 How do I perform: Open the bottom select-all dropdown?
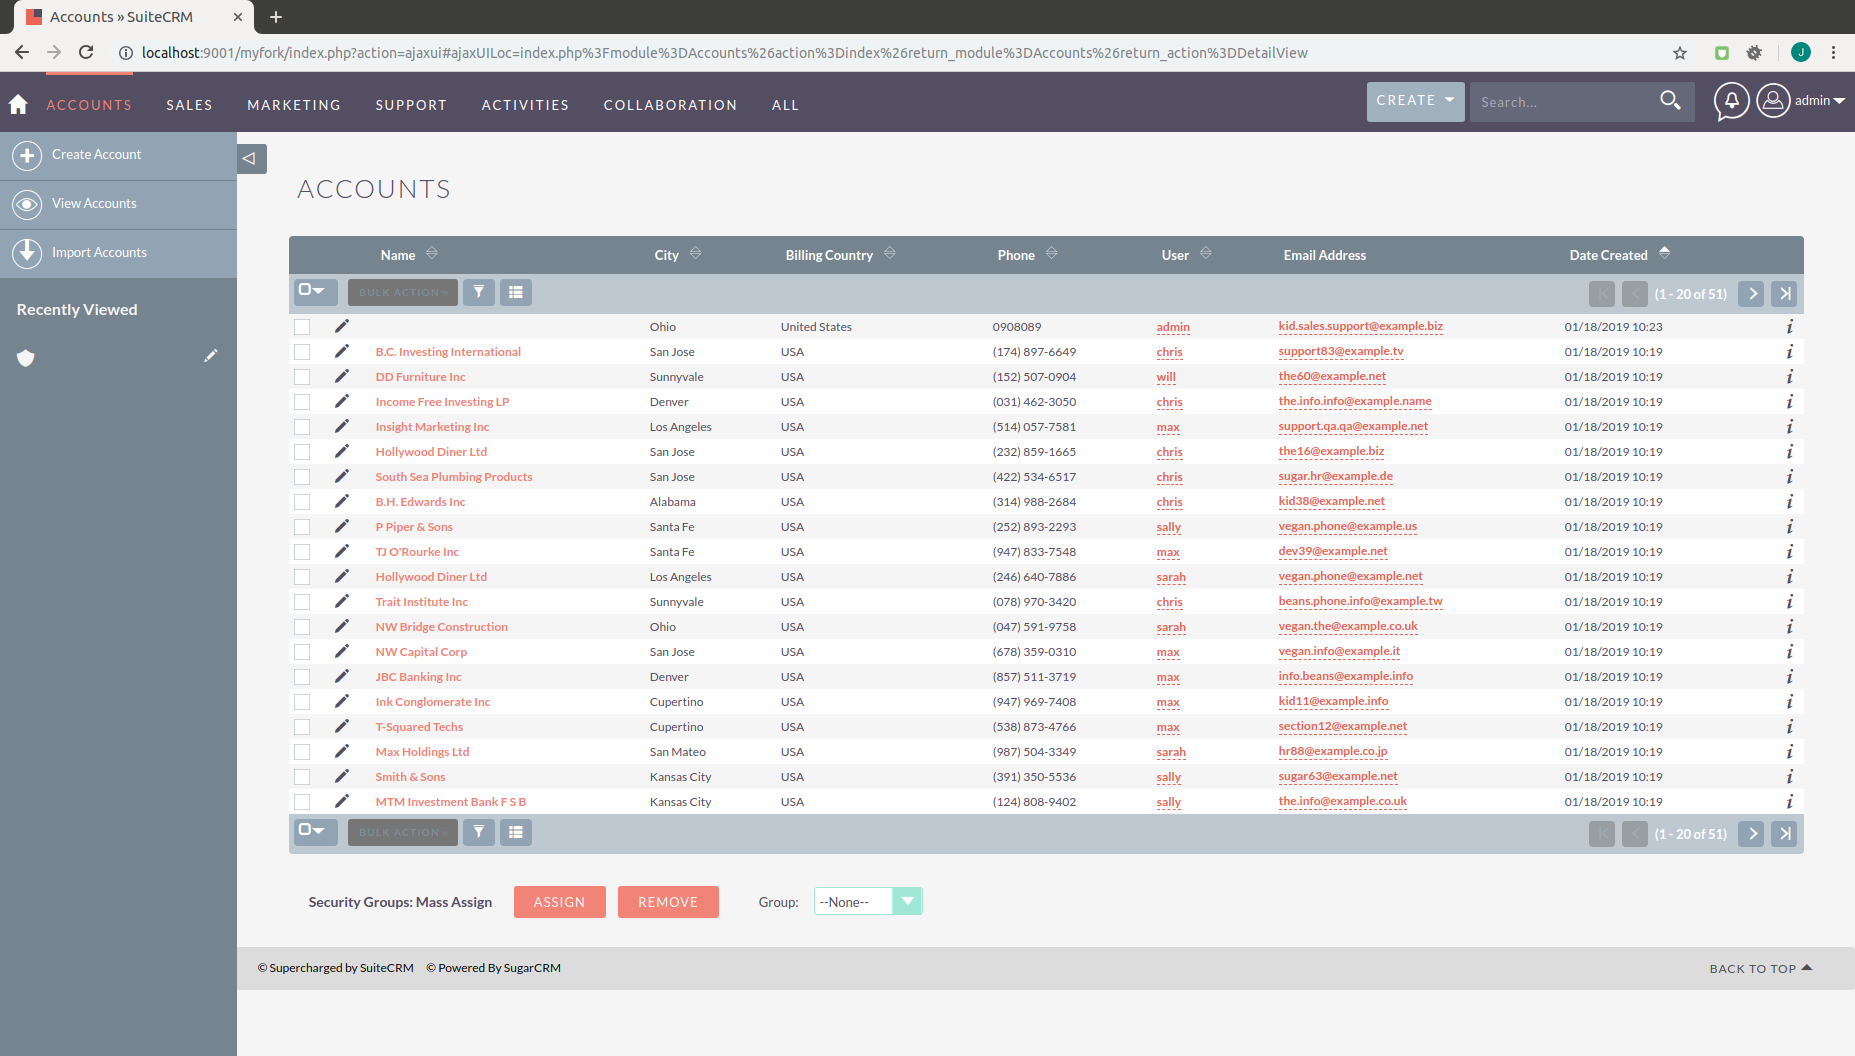click(x=314, y=831)
